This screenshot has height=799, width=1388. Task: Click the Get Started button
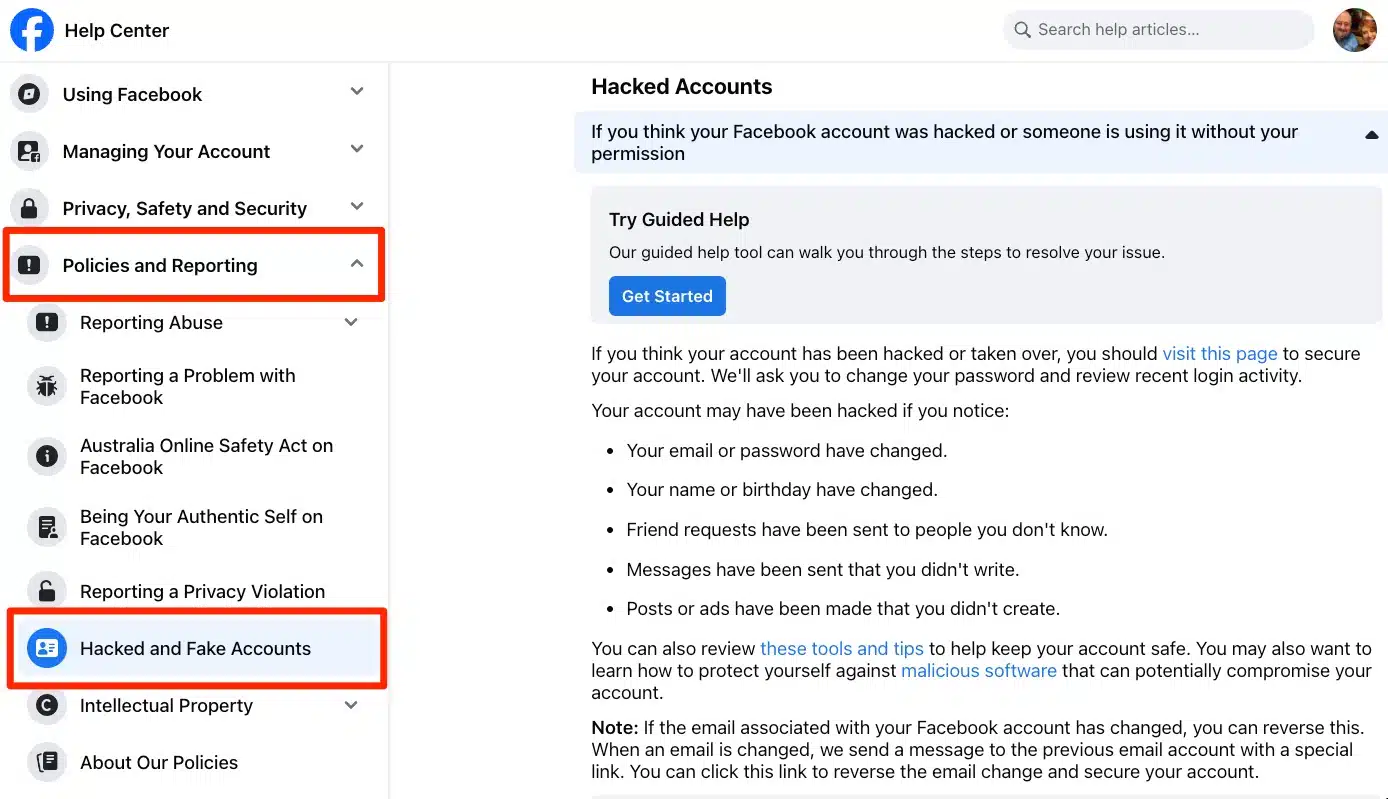click(x=667, y=295)
